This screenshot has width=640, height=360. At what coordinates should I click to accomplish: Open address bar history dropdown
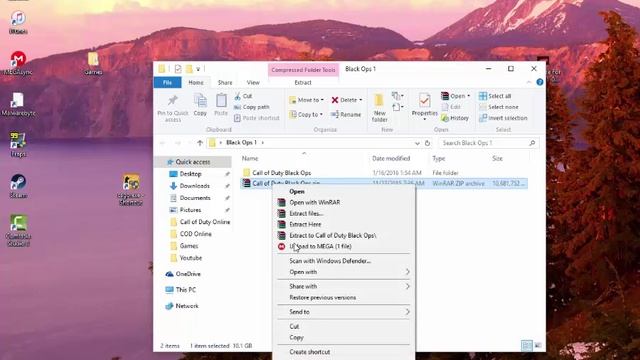(417, 143)
